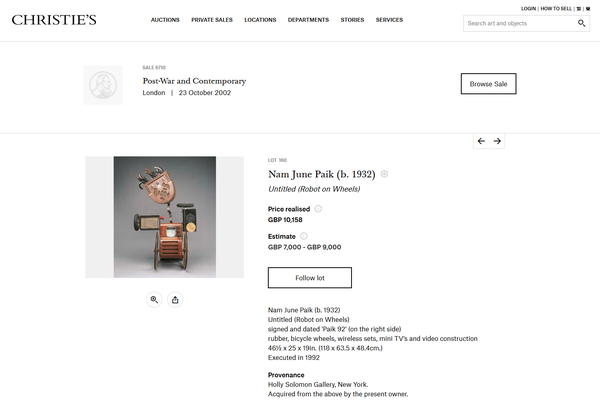Expand the Locations menu
600x407 pixels.
tap(260, 20)
